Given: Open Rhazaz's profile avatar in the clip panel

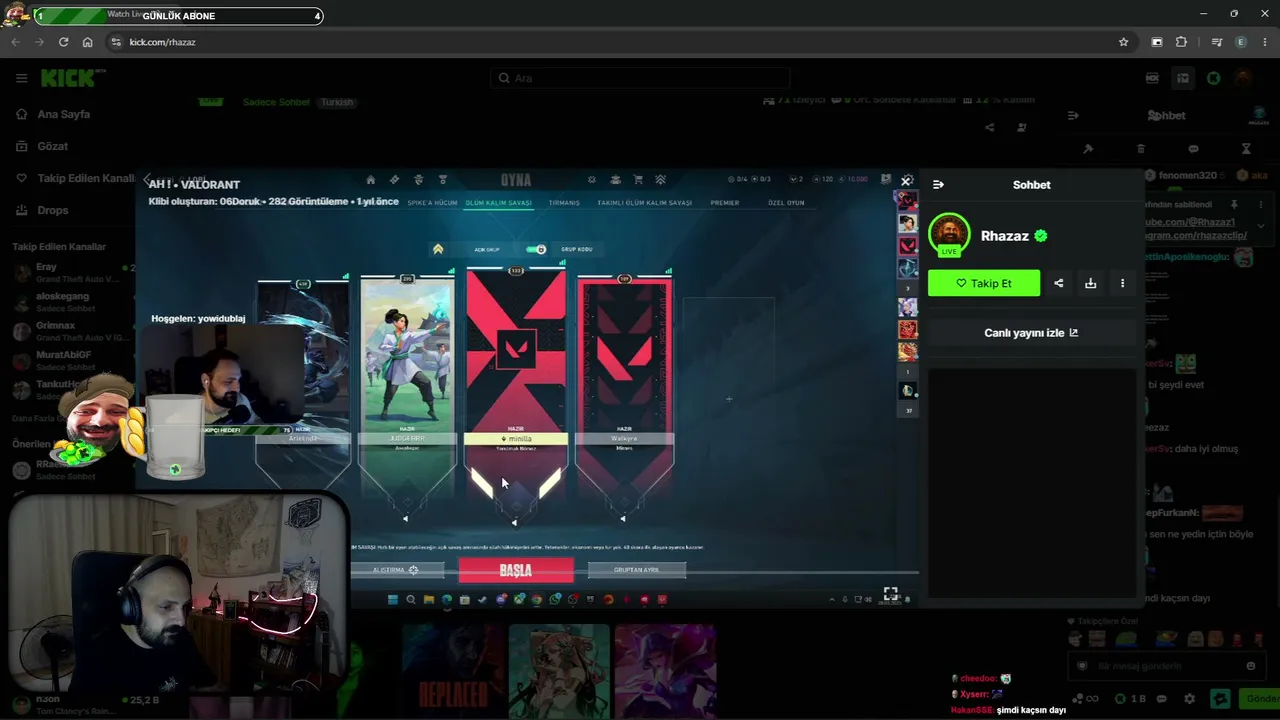Looking at the screenshot, I should coord(949,235).
